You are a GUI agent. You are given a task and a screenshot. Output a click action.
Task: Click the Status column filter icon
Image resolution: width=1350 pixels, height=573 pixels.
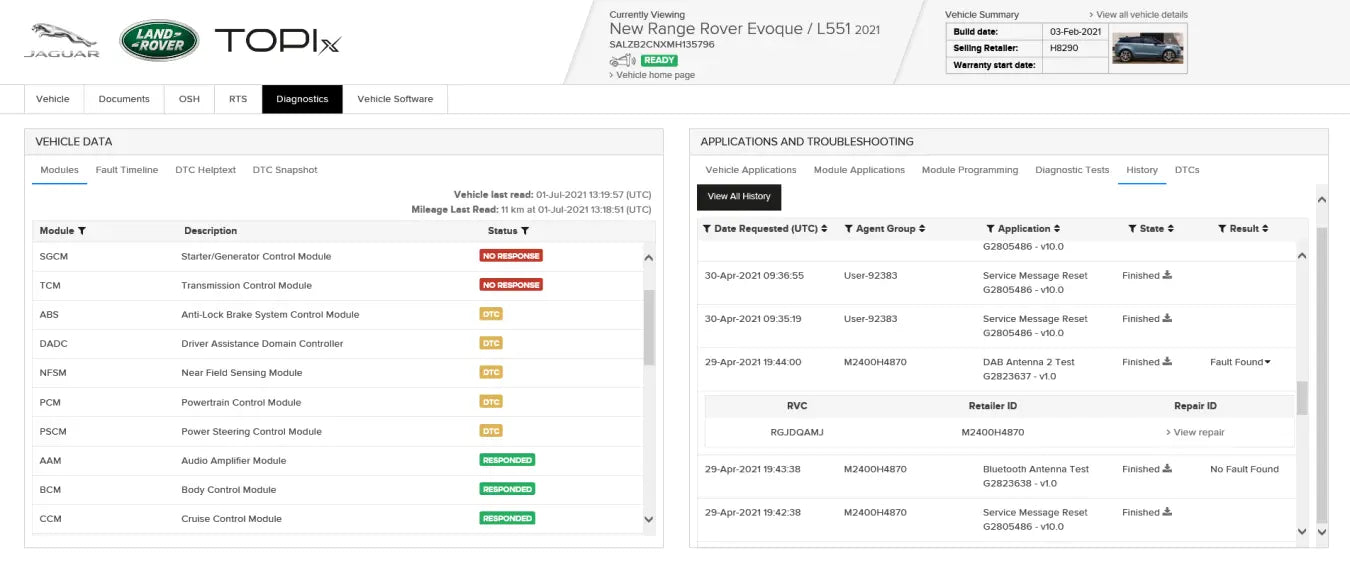pos(525,231)
